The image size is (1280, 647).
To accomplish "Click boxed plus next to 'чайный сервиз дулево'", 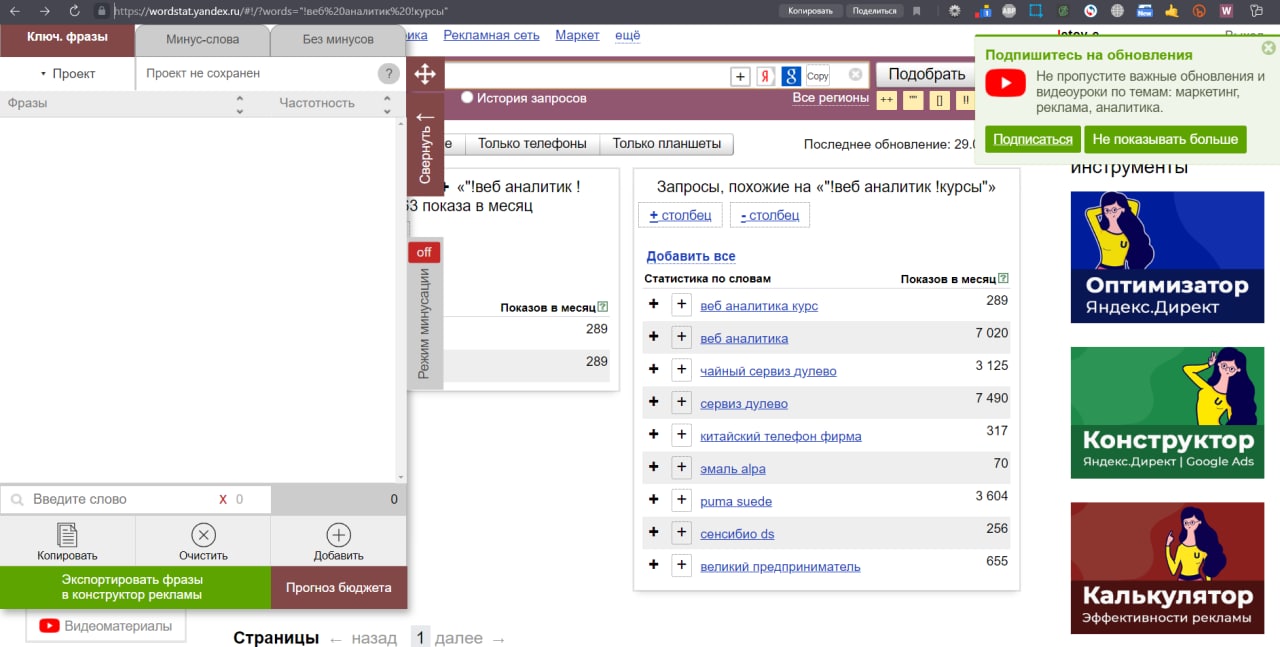I will point(681,370).
